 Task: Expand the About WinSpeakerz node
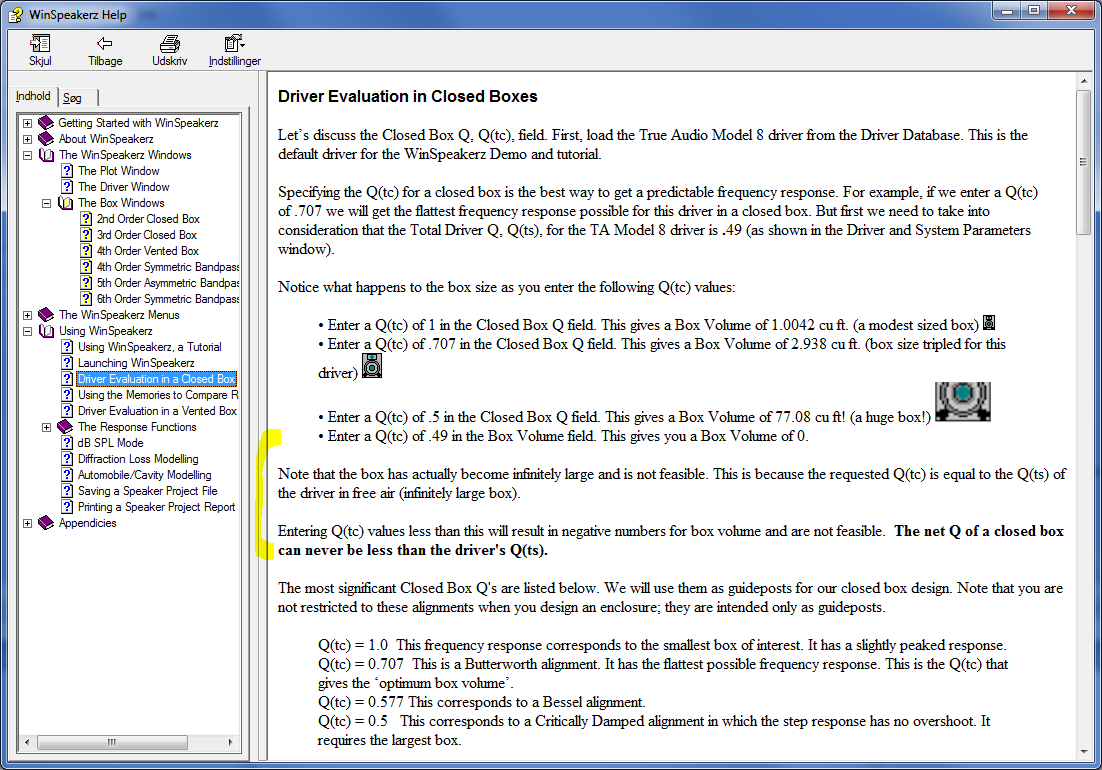[x=27, y=139]
